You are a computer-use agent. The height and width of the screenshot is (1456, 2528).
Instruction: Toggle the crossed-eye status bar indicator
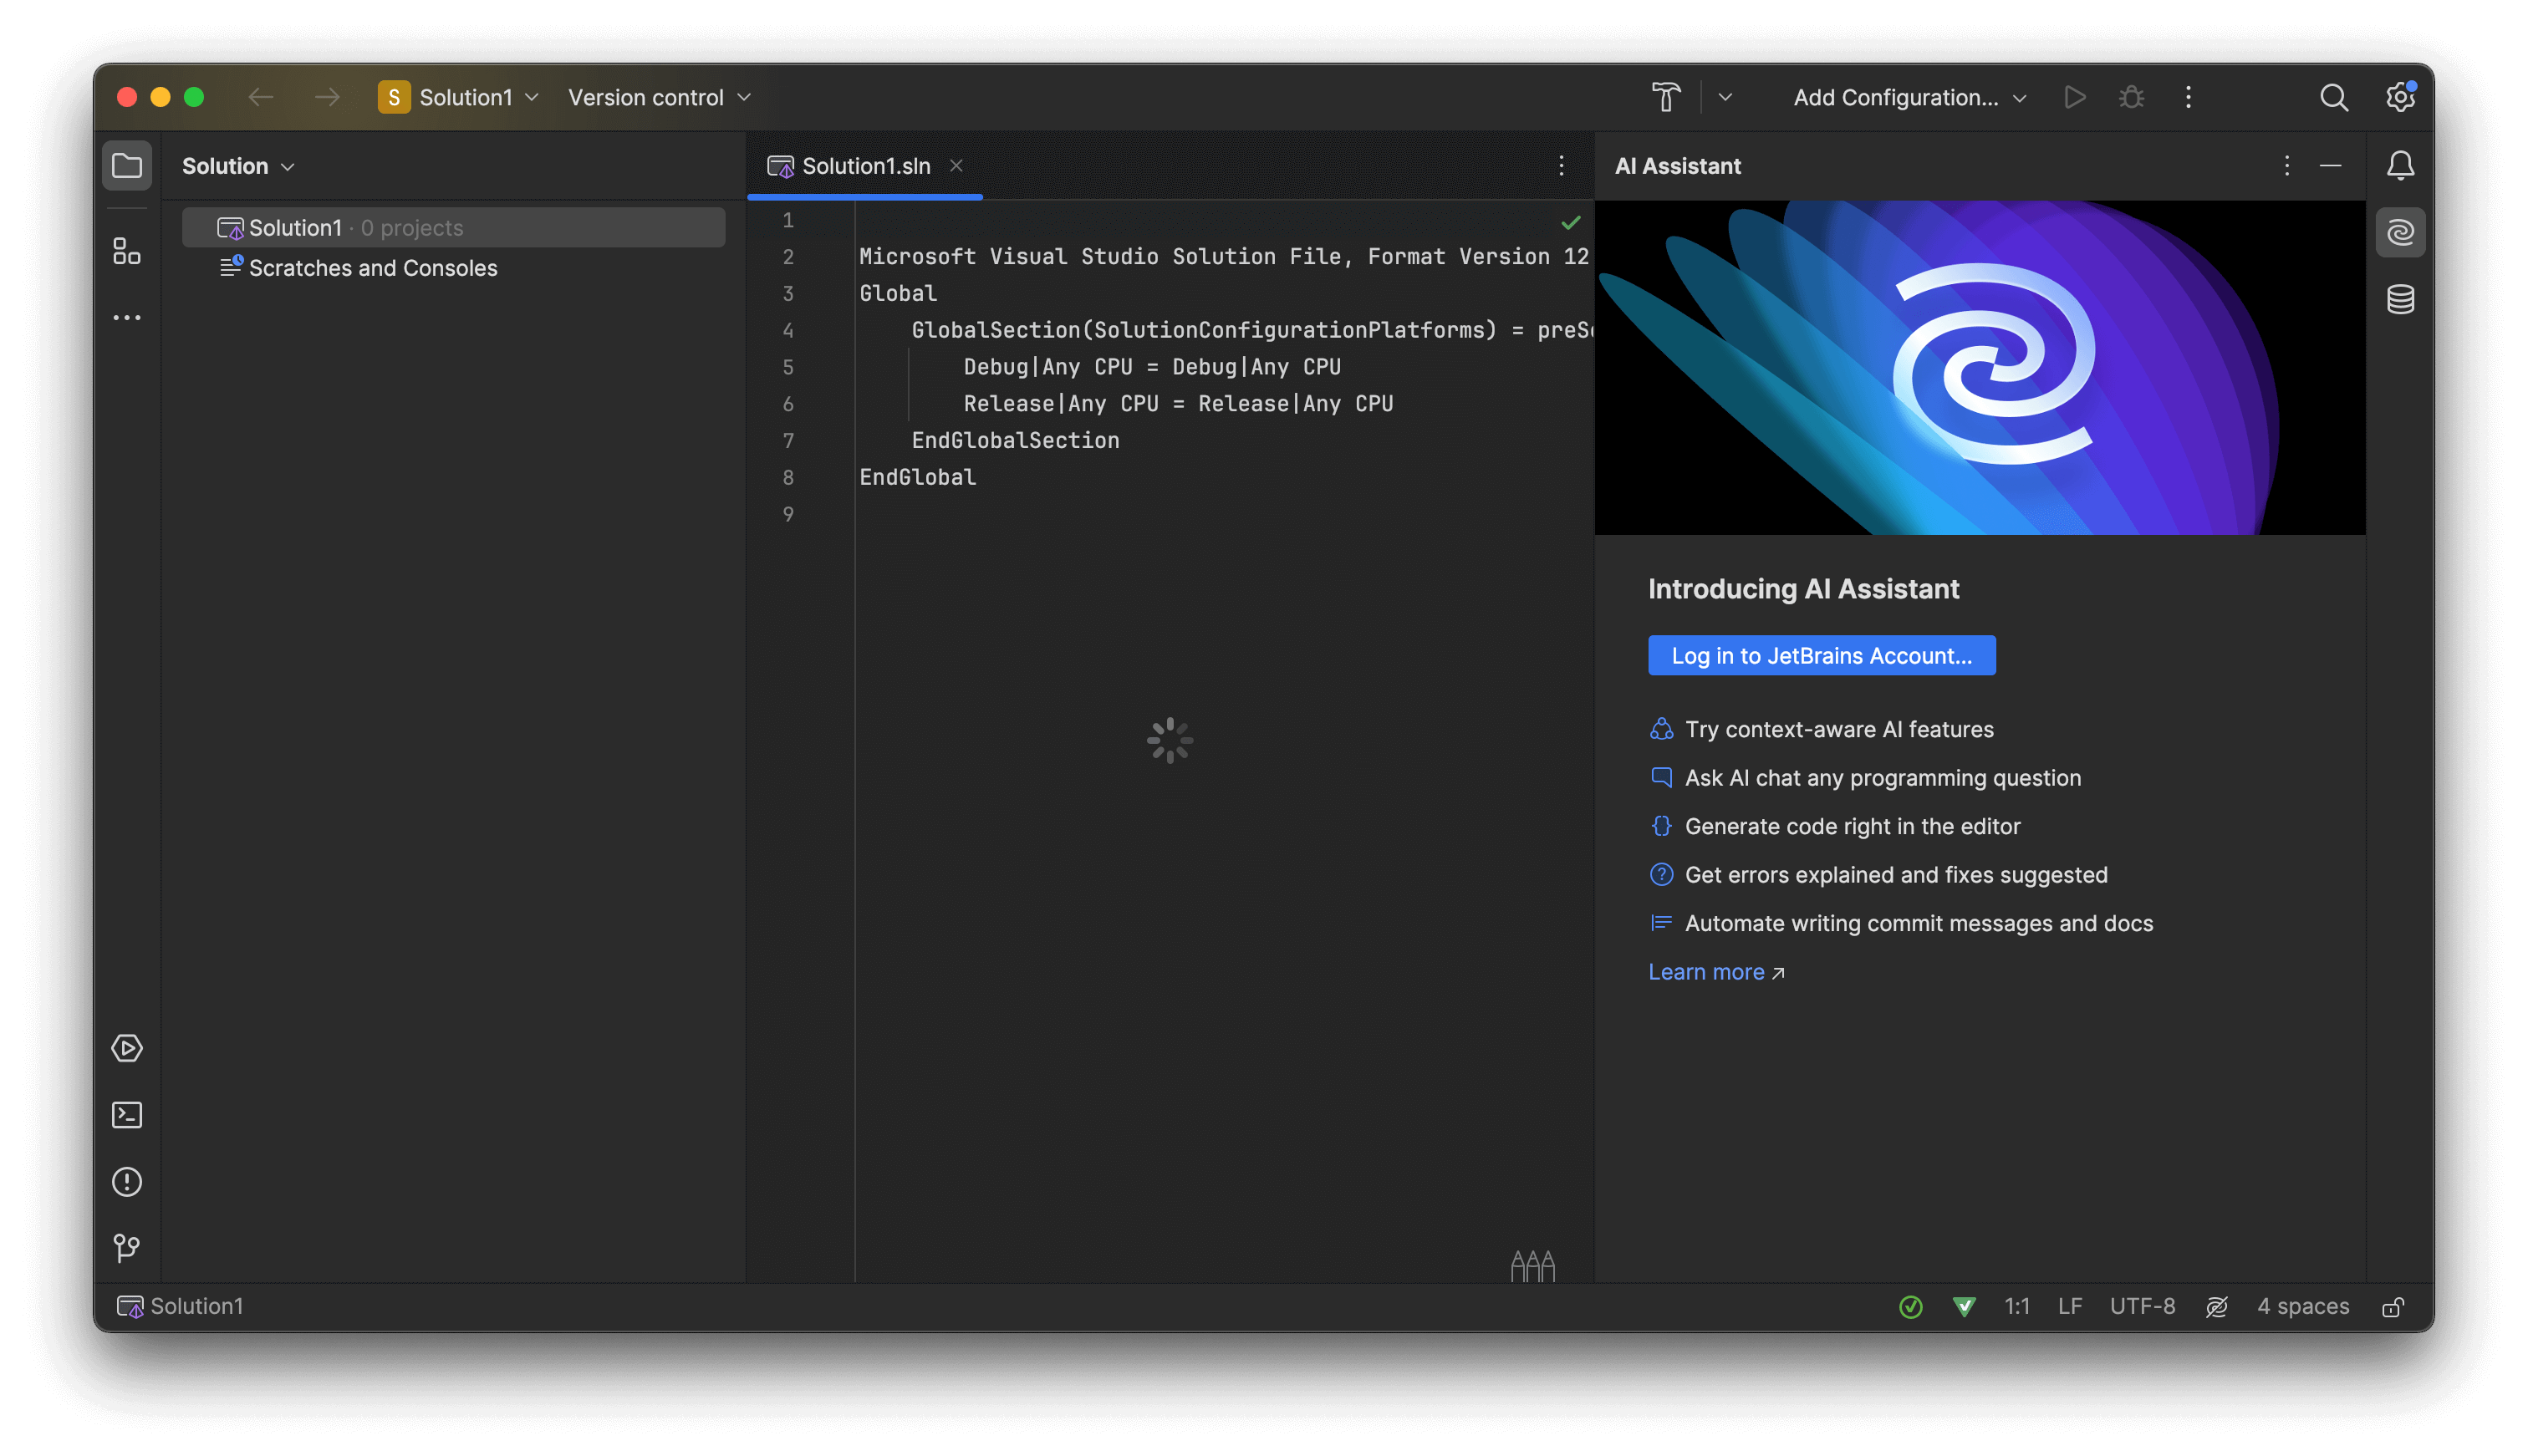[2216, 1306]
